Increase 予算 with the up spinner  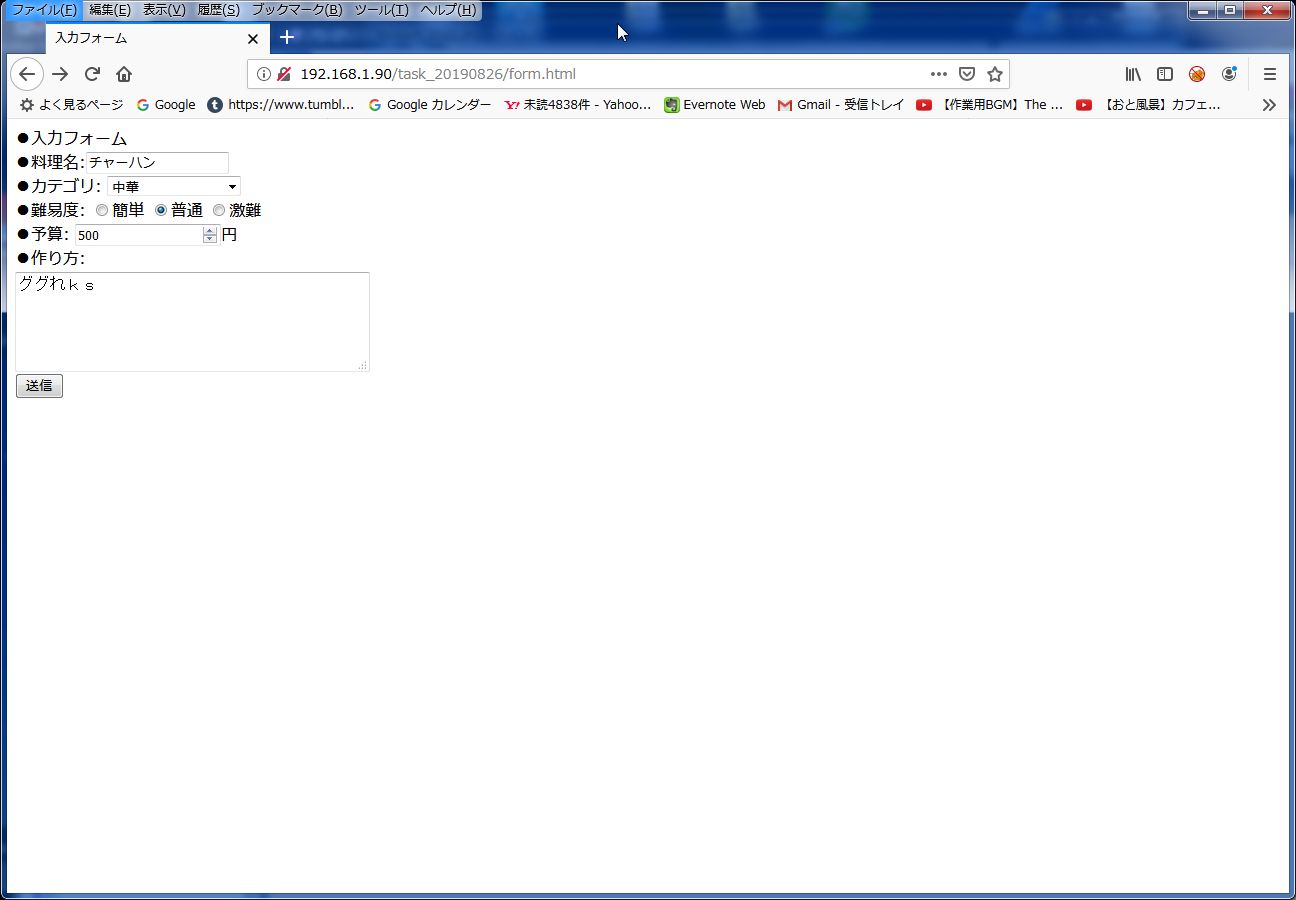pos(210,231)
